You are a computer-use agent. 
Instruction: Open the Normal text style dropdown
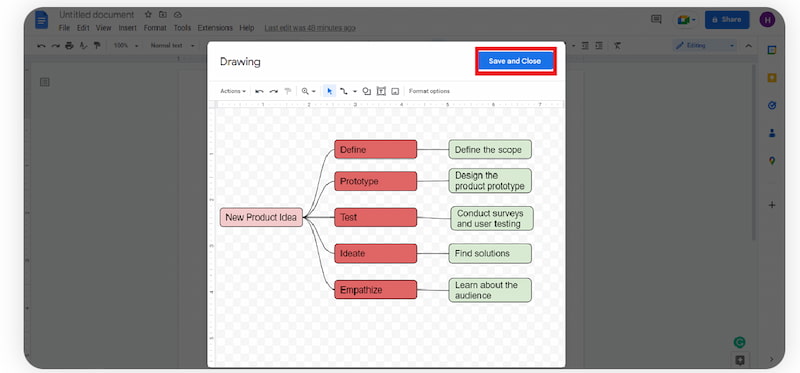(172, 46)
